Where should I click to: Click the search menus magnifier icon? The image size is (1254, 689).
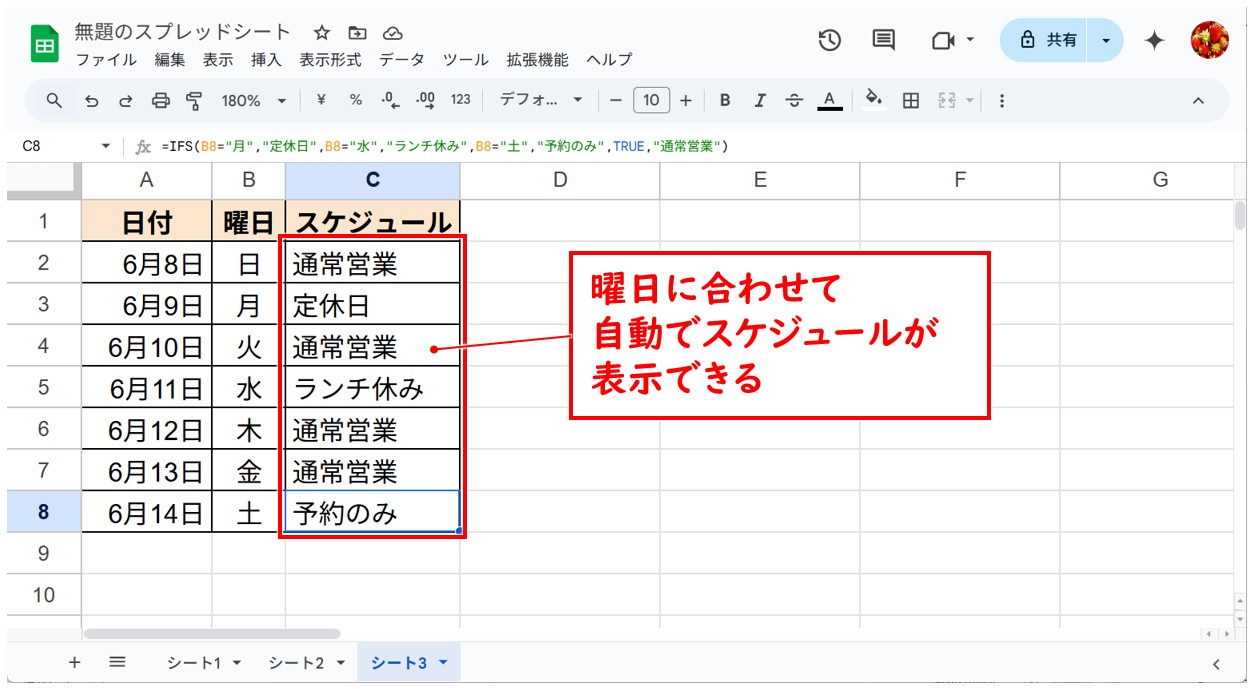click(55, 100)
